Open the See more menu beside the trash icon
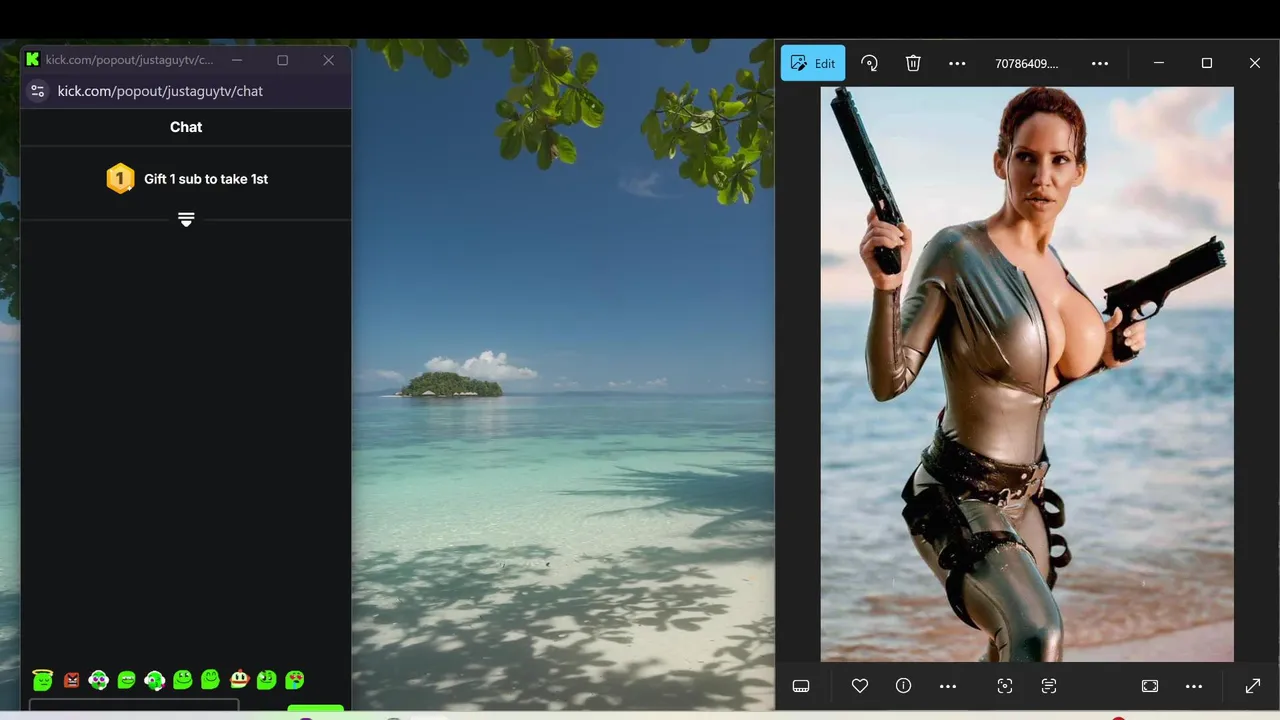 coord(957,63)
